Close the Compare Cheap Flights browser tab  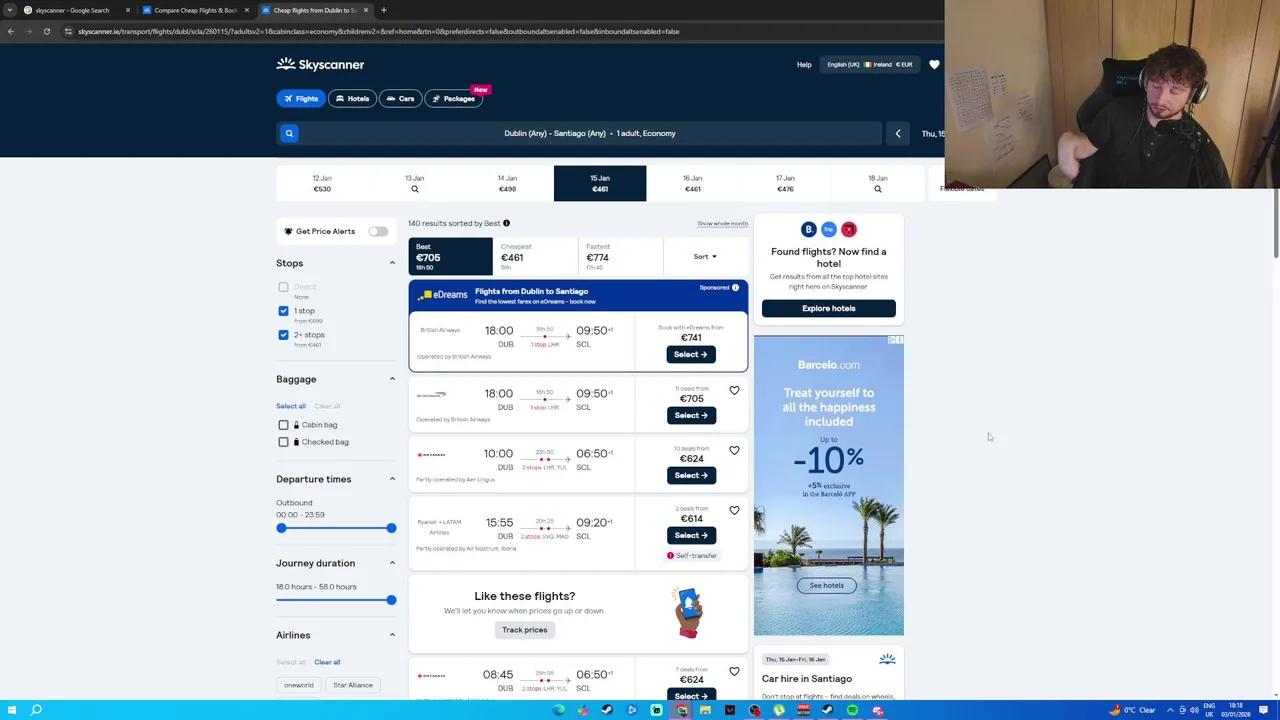tap(247, 10)
